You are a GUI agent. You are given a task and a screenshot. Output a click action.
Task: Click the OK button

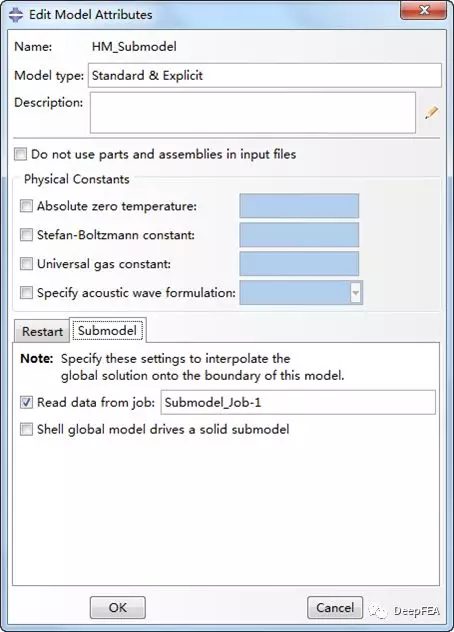(118, 607)
